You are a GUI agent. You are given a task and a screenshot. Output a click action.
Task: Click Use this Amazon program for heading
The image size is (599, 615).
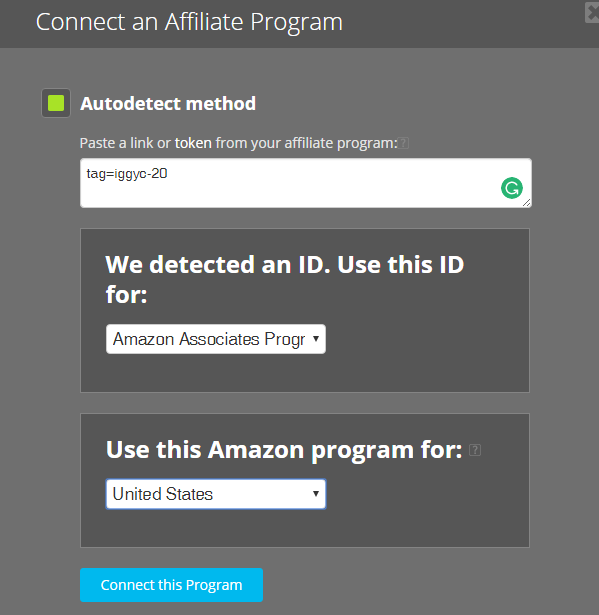click(x=284, y=449)
